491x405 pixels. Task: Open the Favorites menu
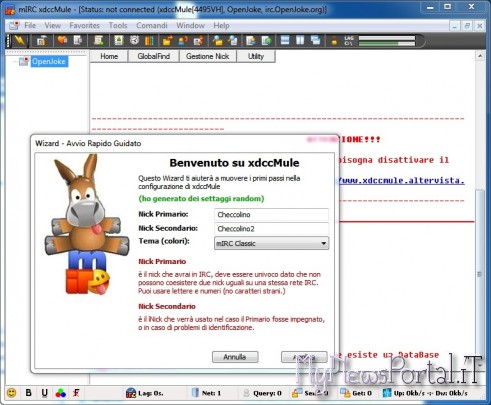click(x=84, y=26)
